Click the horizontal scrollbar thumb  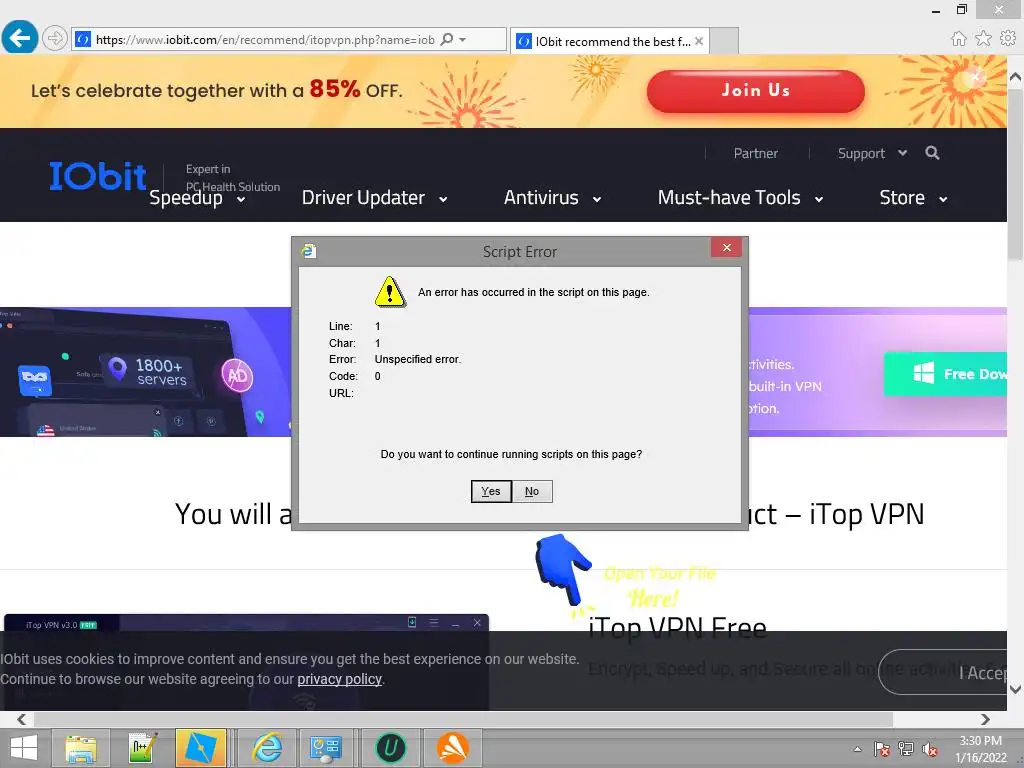[x=463, y=719]
